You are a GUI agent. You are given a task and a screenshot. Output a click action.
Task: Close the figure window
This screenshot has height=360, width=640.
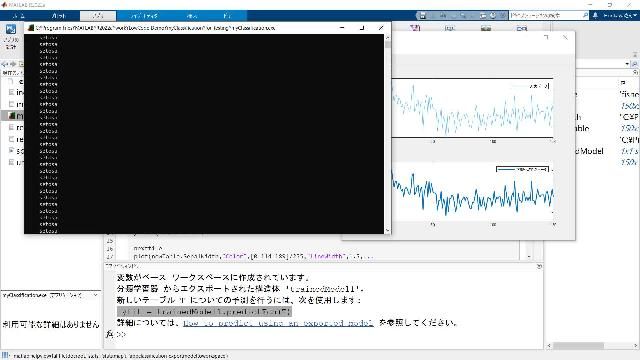pos(565,37)
